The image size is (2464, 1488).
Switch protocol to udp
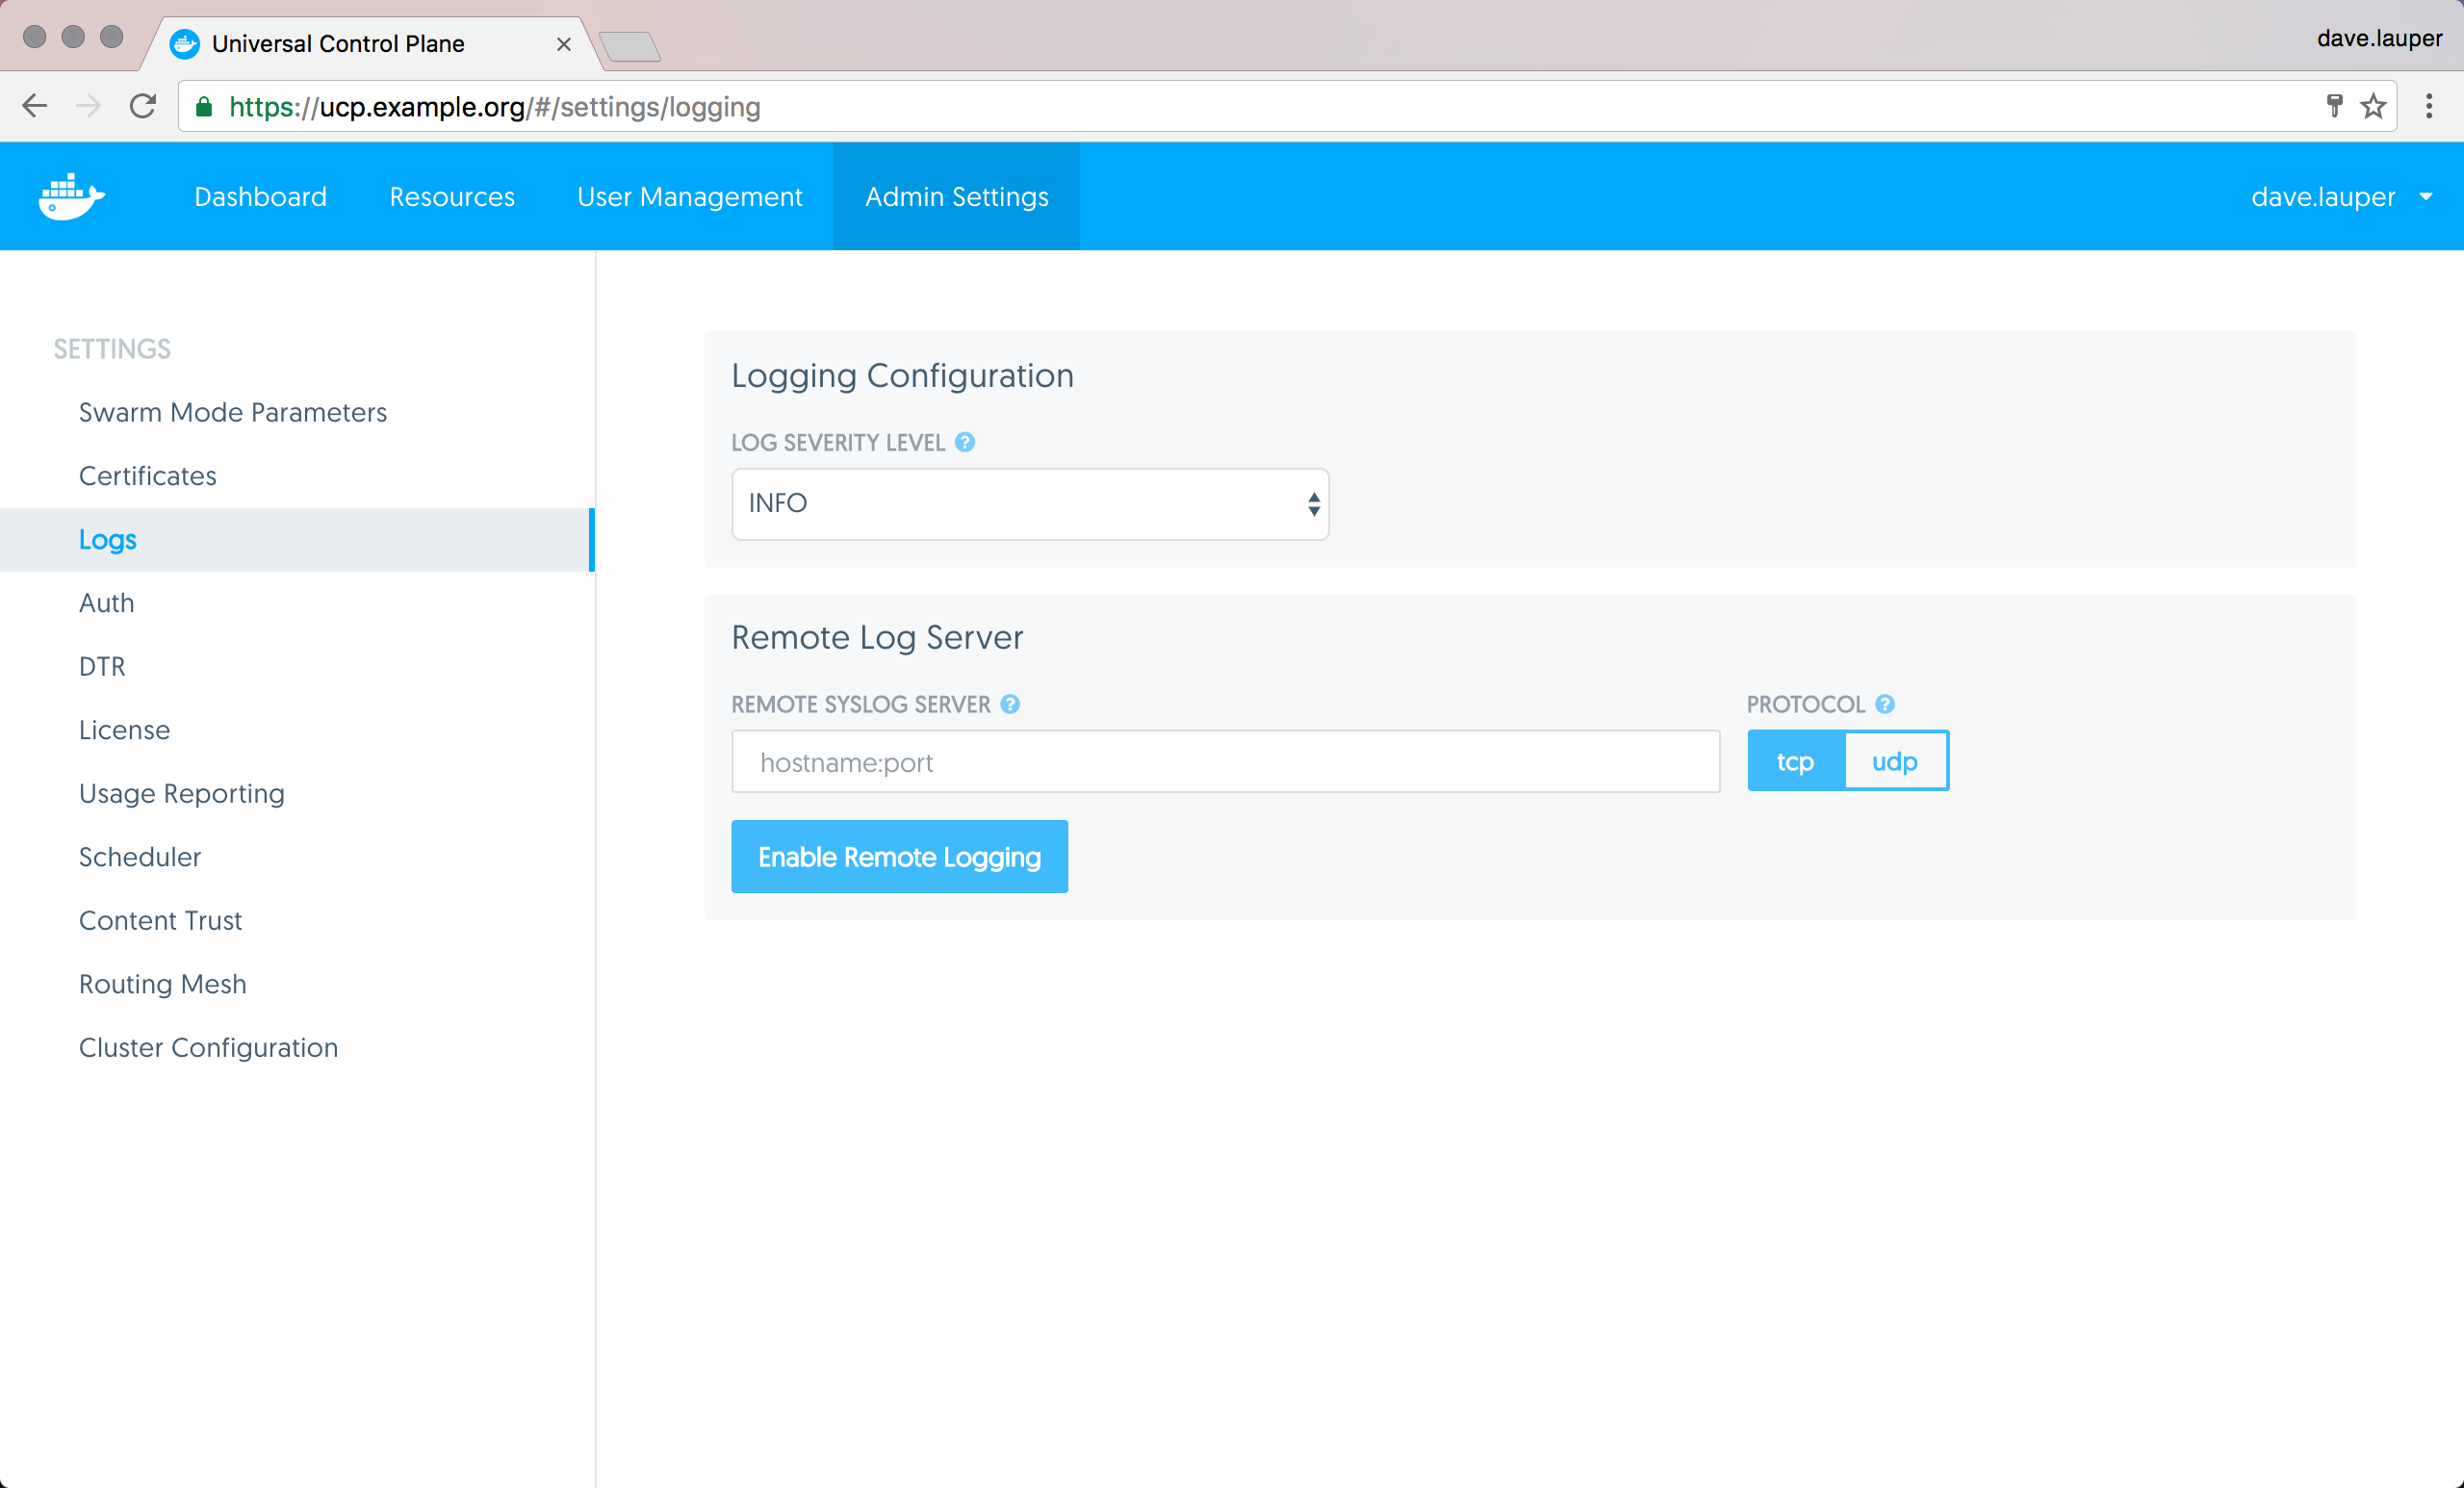(1894, 761)
